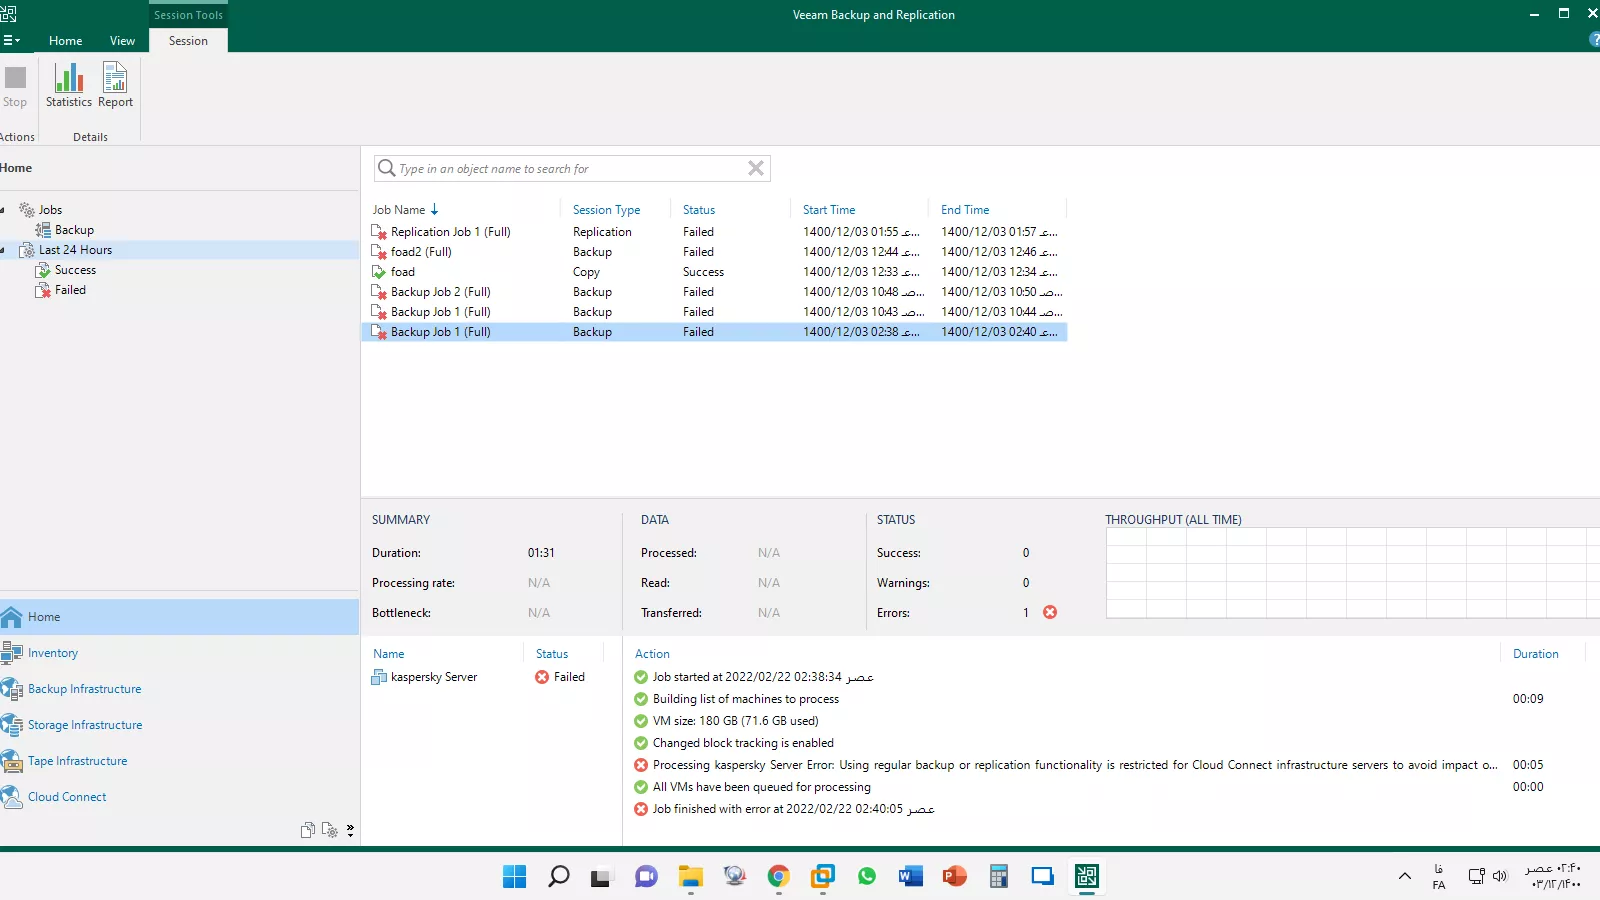Select the Replication Job 1 (Full) session
This screenshot has height=900, width=1600.
(714, 232)
